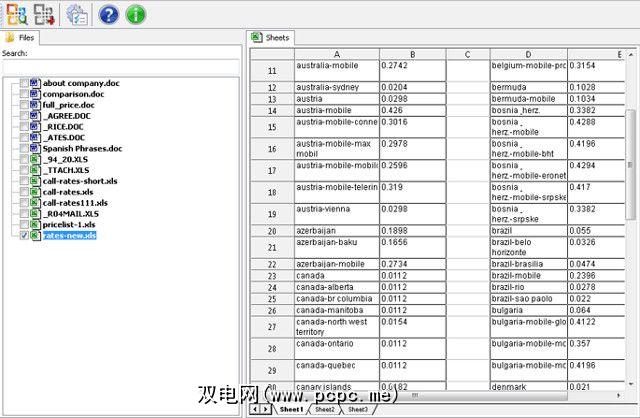Click the value cell '0.1898'
This screenshot has height=418, width=640.
413,231
